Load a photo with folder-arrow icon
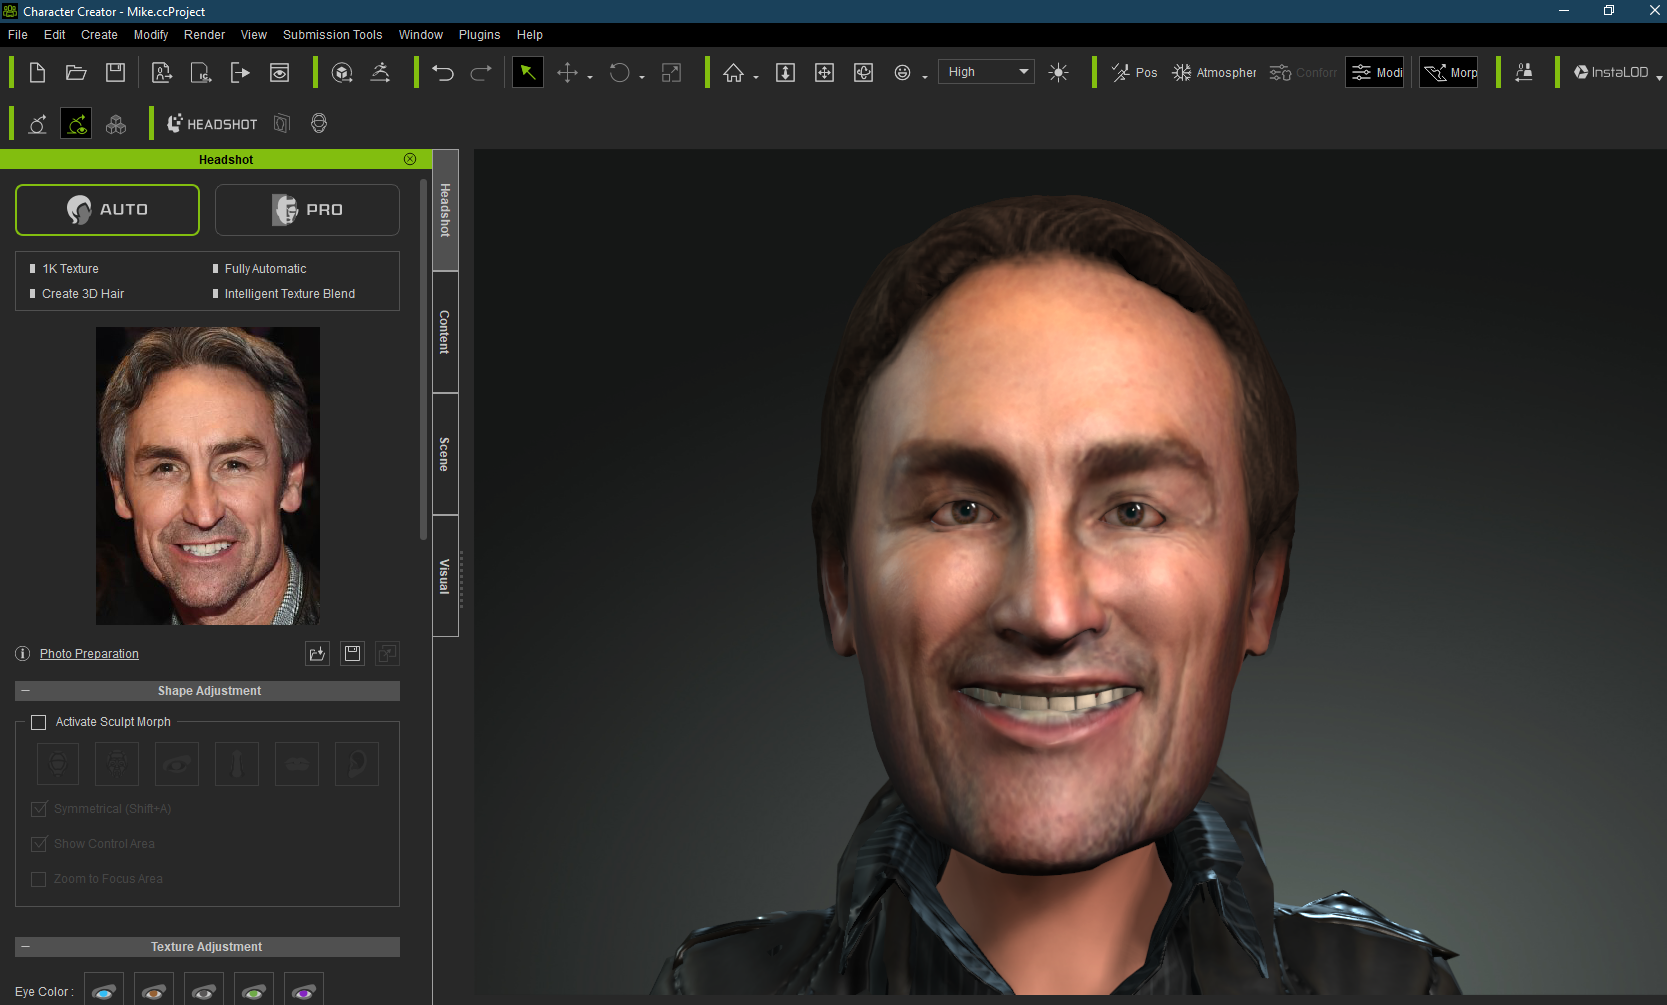The width and height of the screenshot is (1667, 1005). pos(318,654)
